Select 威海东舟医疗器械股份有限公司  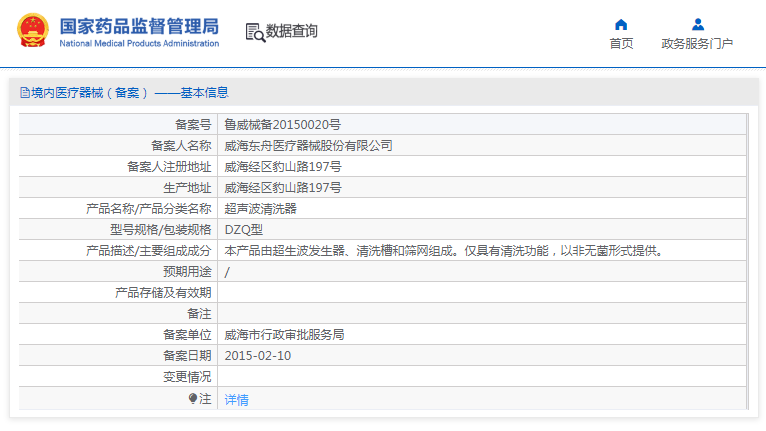308,146
